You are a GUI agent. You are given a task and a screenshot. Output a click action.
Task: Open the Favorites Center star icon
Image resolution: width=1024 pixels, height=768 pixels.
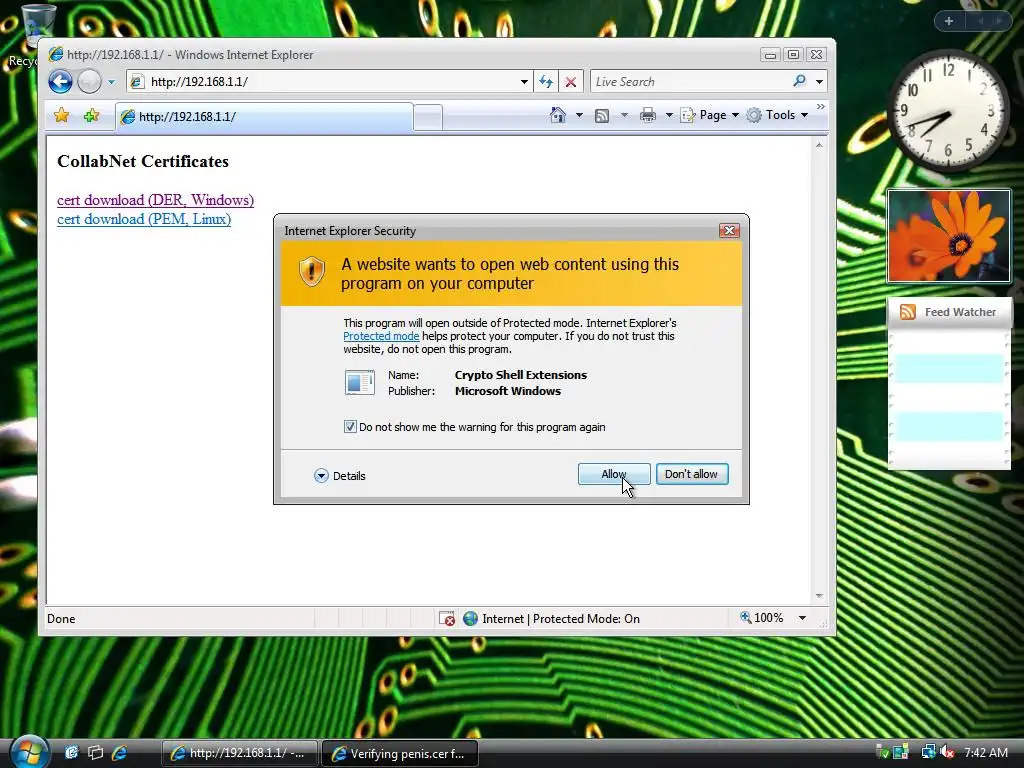pos(61,116)
